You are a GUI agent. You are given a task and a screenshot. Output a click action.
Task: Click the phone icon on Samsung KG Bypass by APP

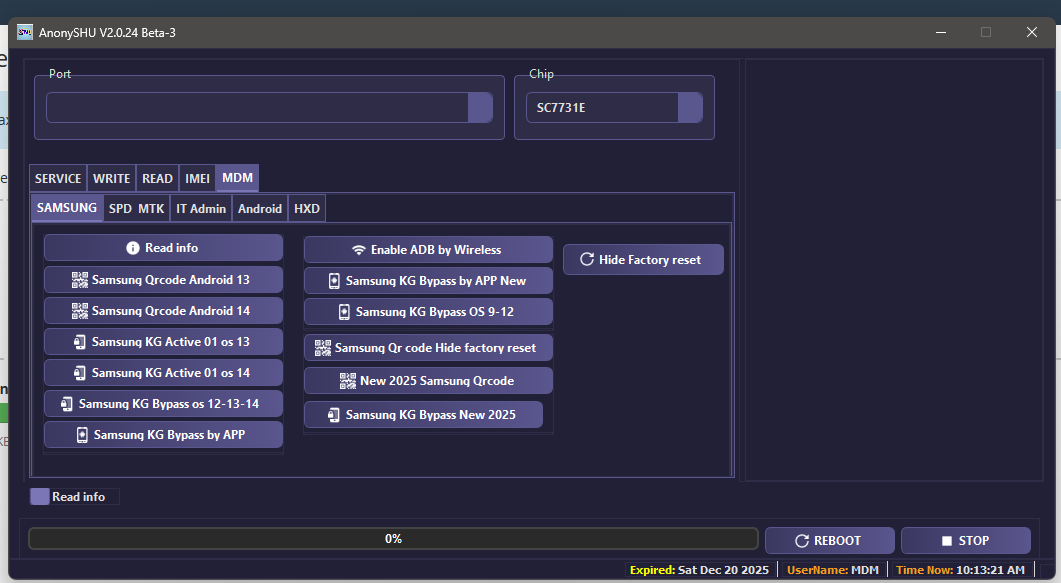pos(82,435)
